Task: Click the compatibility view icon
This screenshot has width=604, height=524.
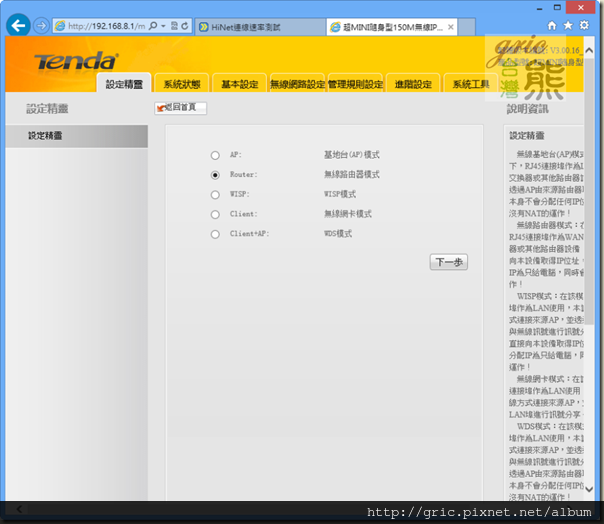Action: (174, 26)
